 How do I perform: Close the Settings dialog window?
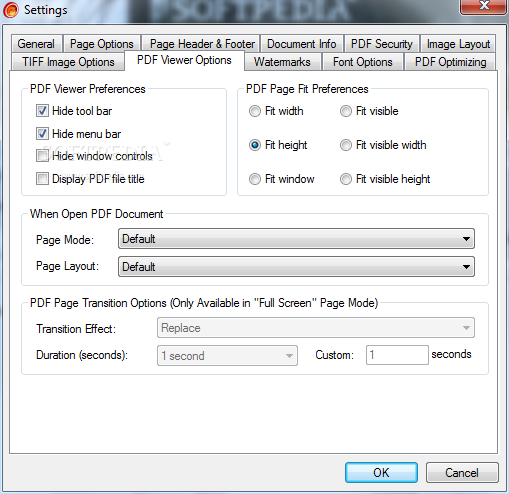484,6
